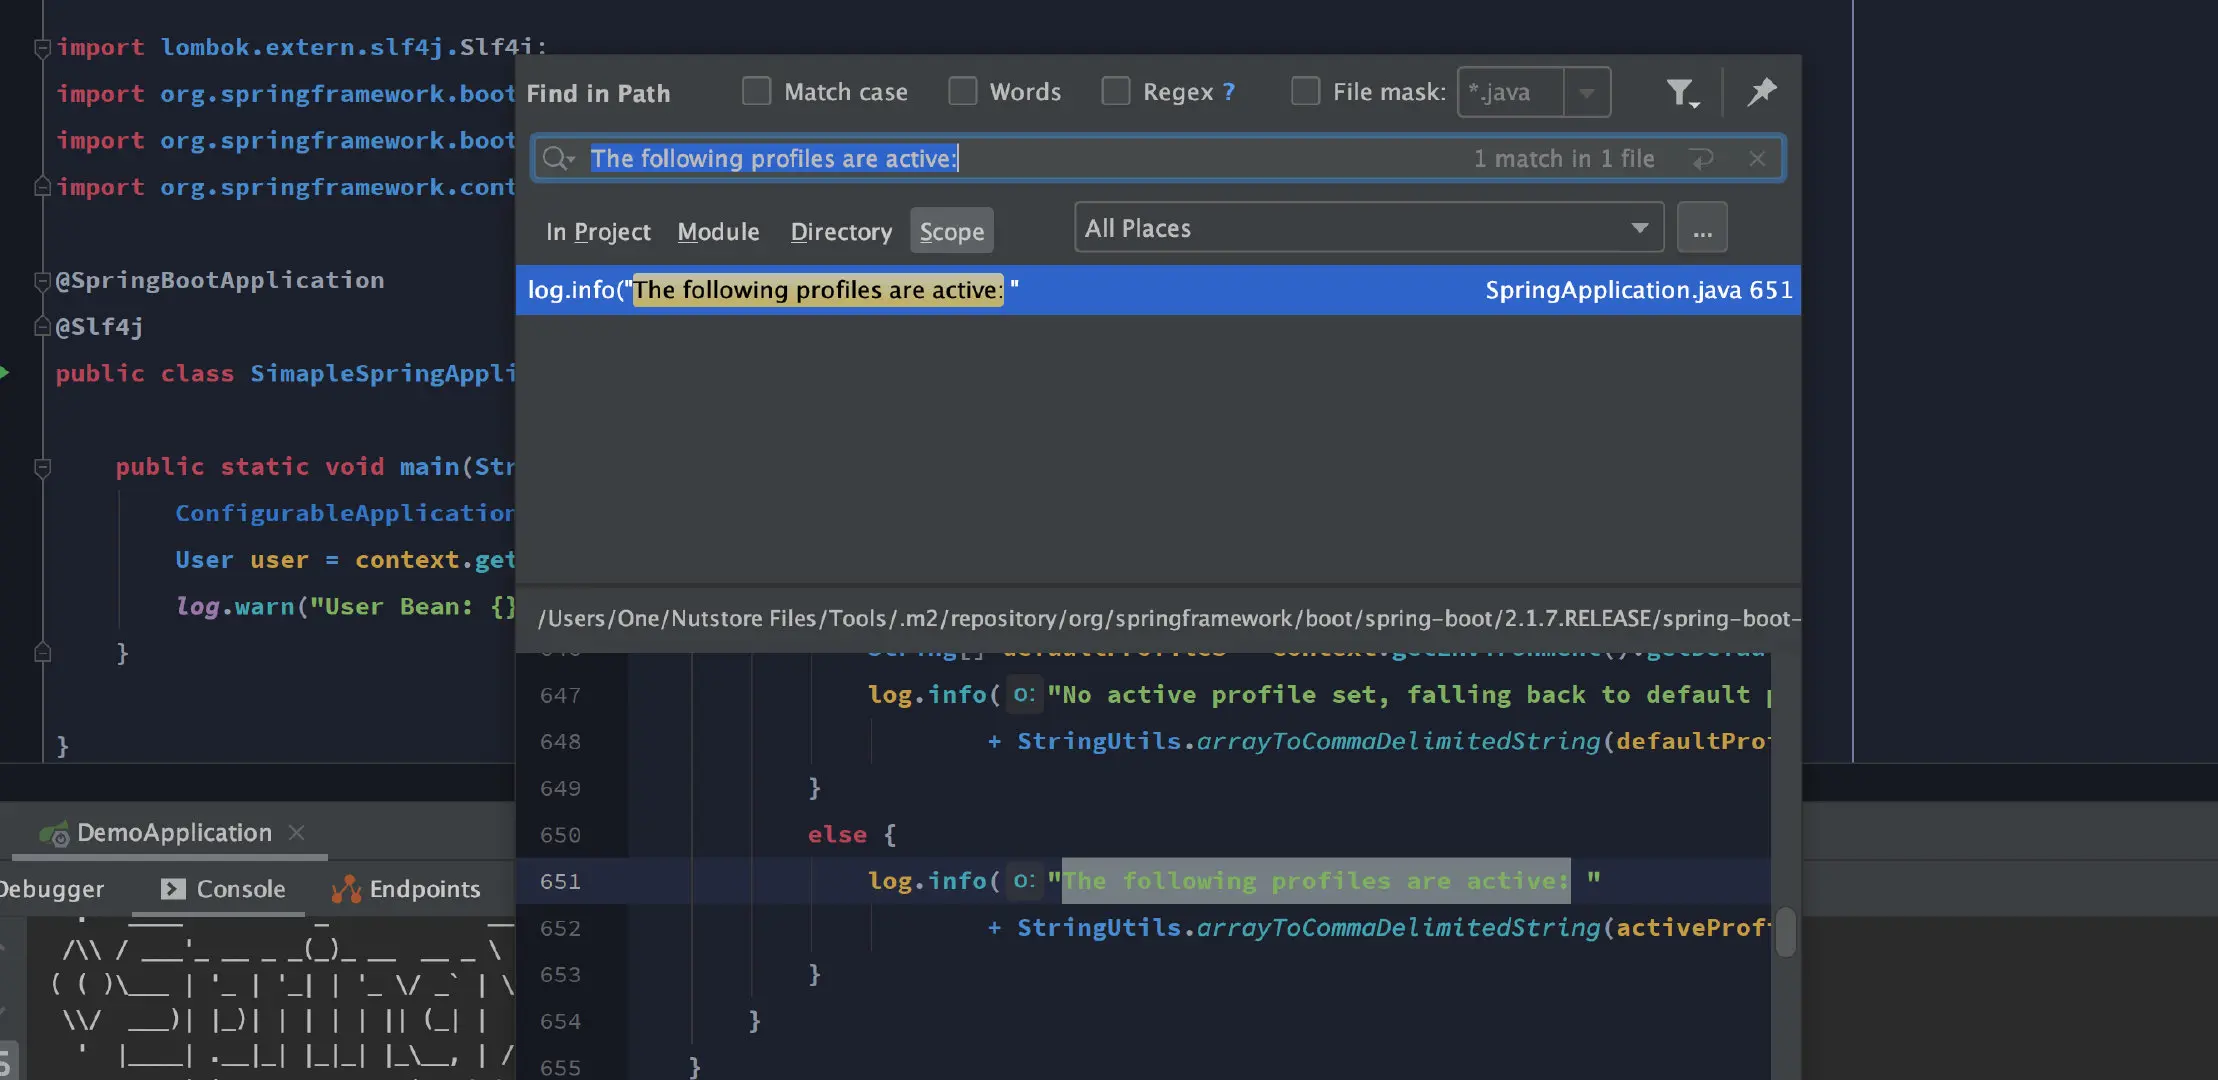Clear the search text with X icon
The width and height of the screenshot is (2218, 1080).
(1757, 159)
